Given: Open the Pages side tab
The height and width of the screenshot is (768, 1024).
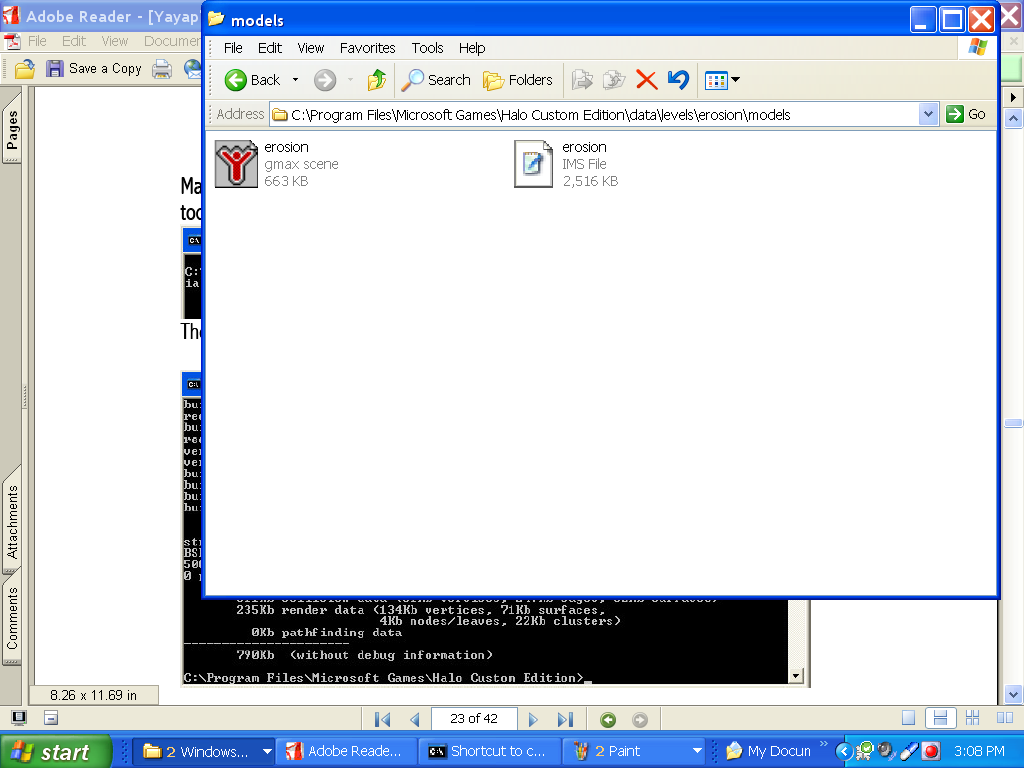Looking at the screenshot, I should 12,130.
